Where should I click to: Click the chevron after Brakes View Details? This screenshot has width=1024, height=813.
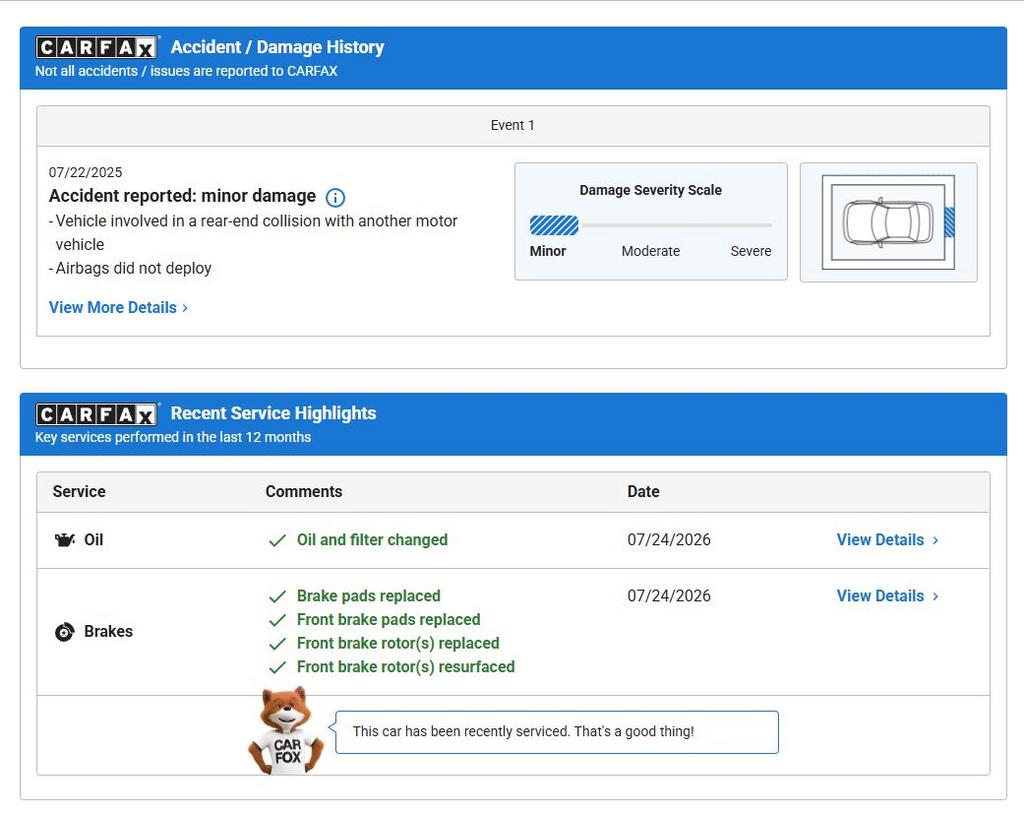(935, 597)
